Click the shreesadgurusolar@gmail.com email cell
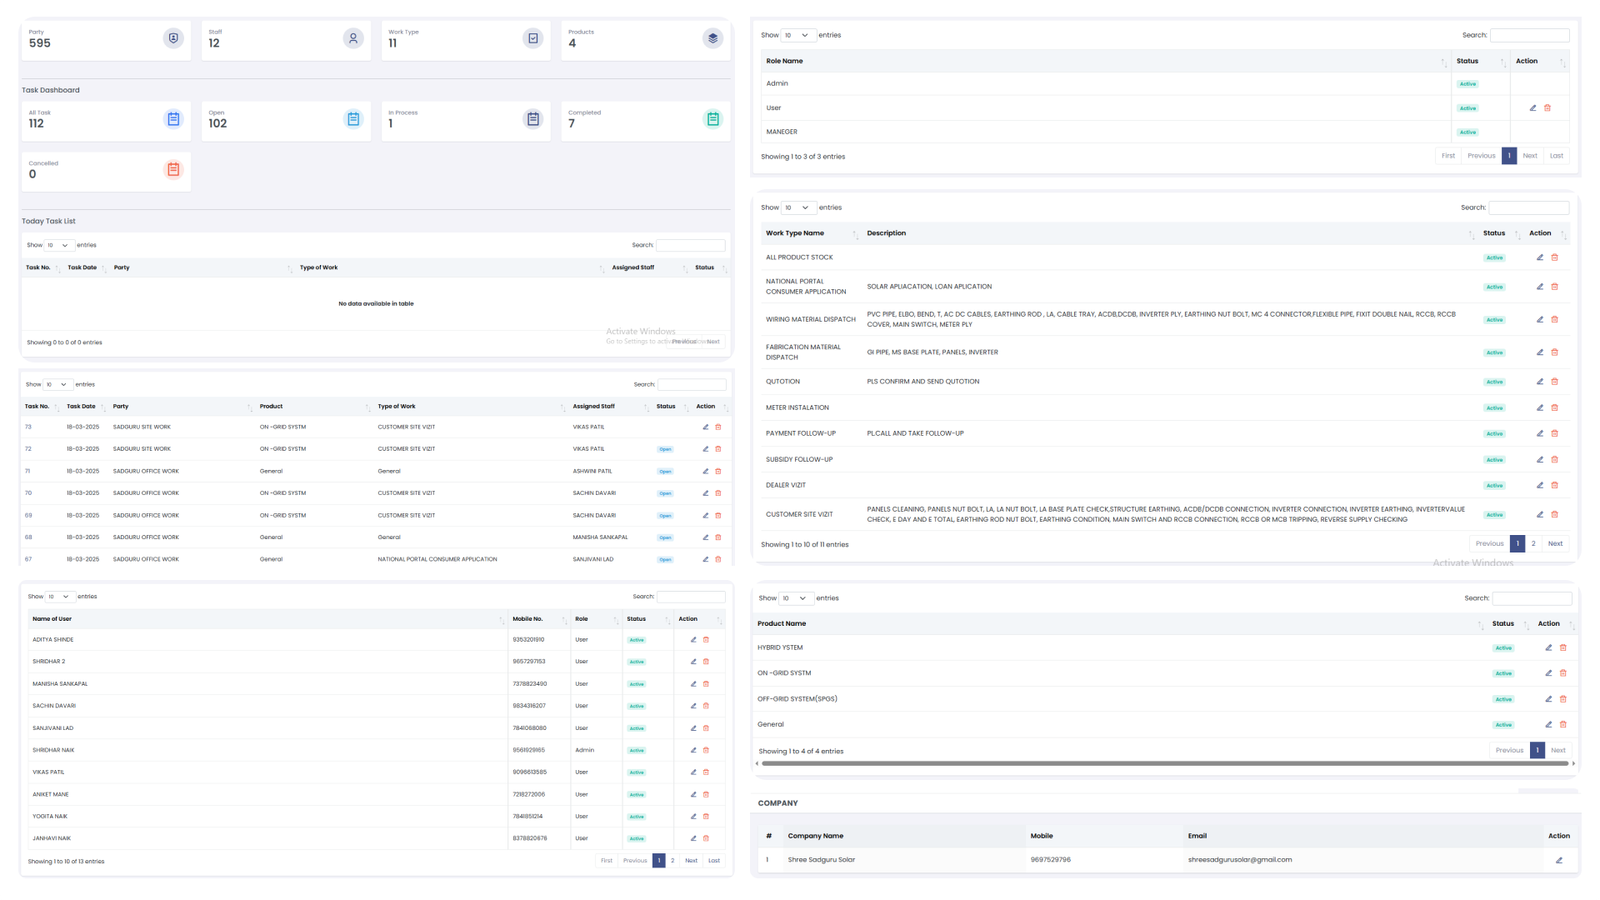This screenshot has height=900, width=1600. [x=1240, y=860]
